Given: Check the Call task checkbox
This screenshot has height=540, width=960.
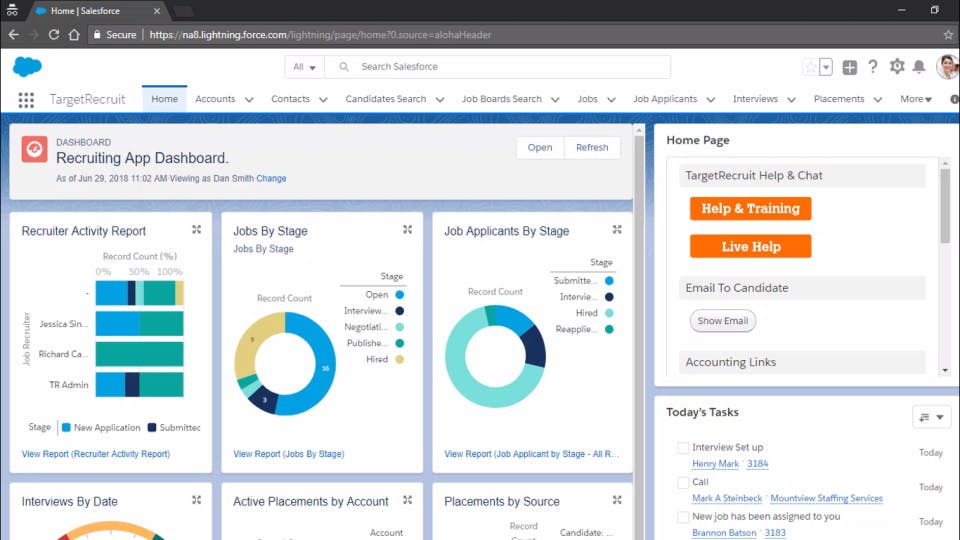Looking at the screenshot, I should 683,482.
